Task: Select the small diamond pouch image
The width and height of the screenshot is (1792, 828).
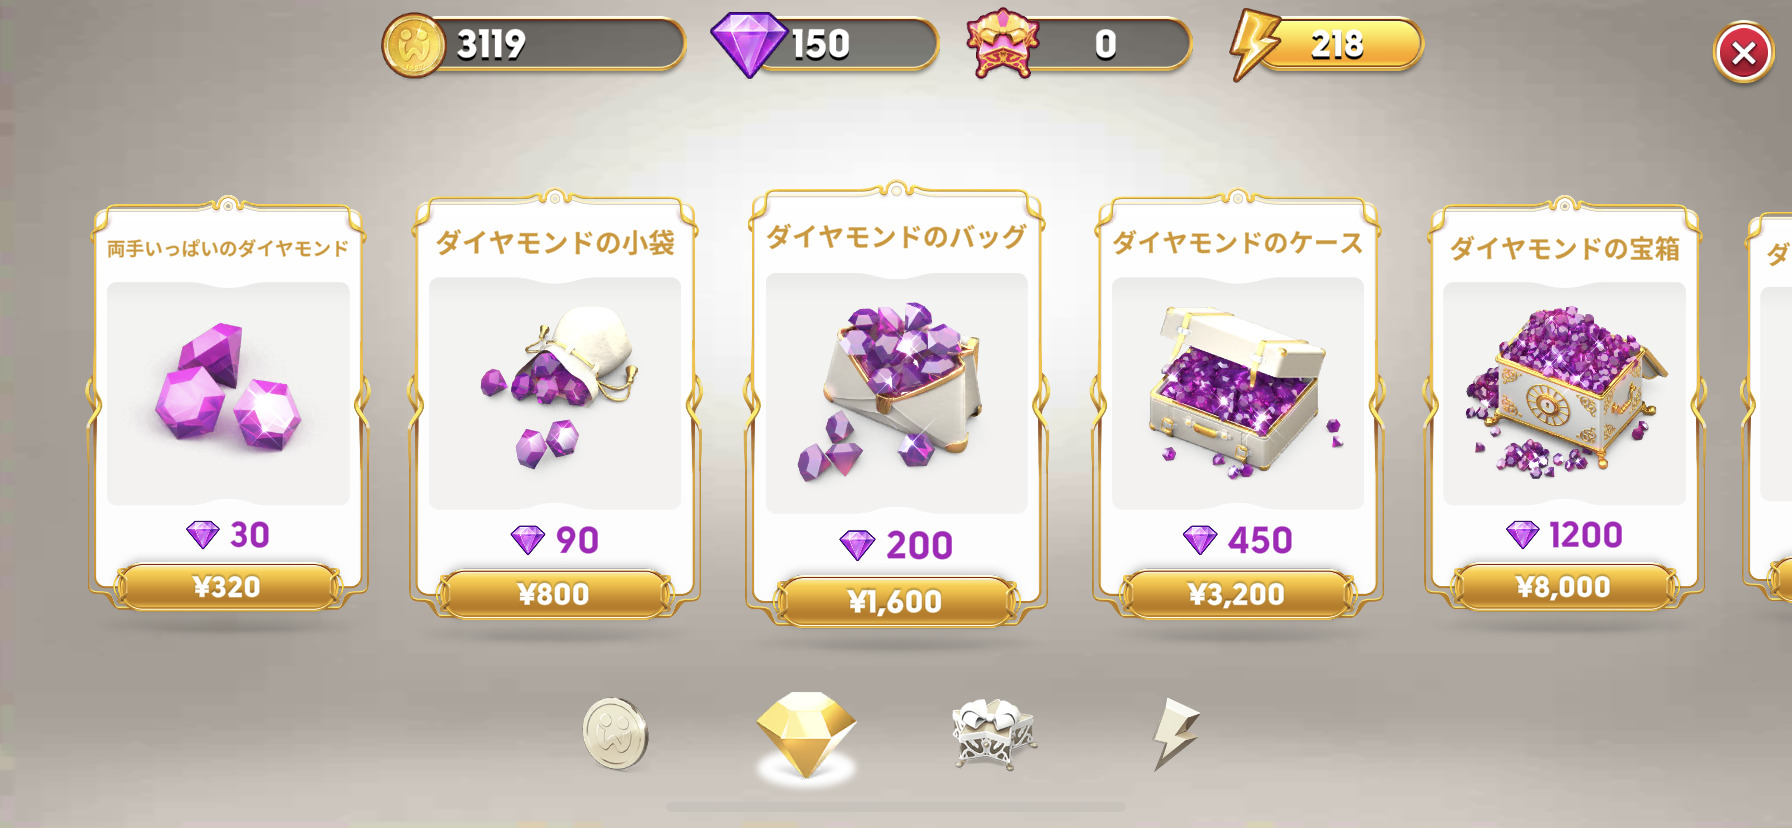Action: tap(555, 393)
